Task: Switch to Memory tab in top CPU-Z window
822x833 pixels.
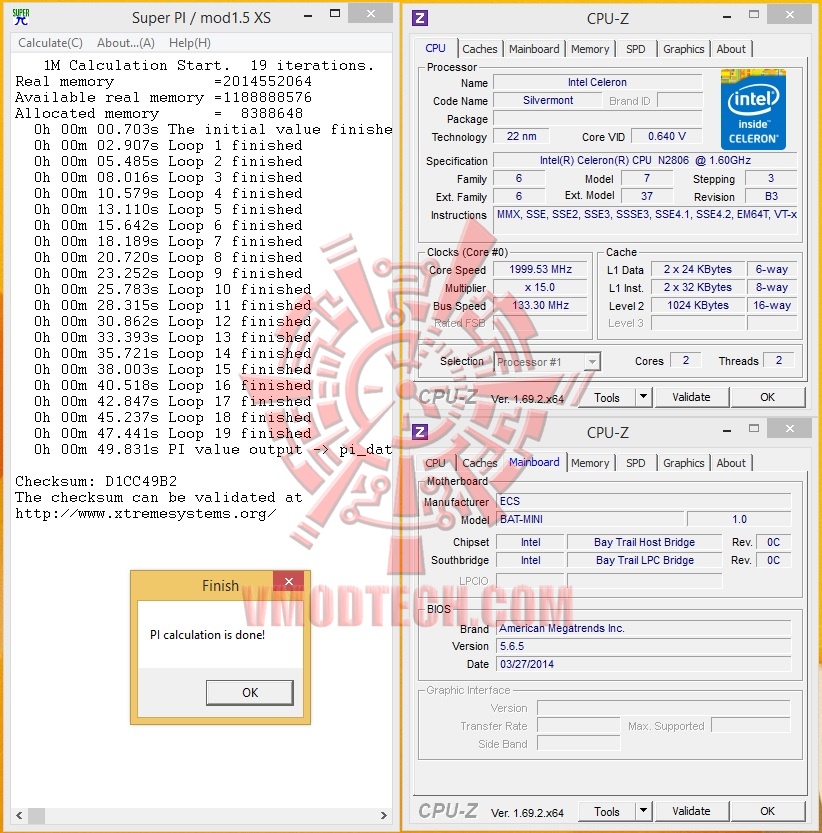Action: (590, 49)
